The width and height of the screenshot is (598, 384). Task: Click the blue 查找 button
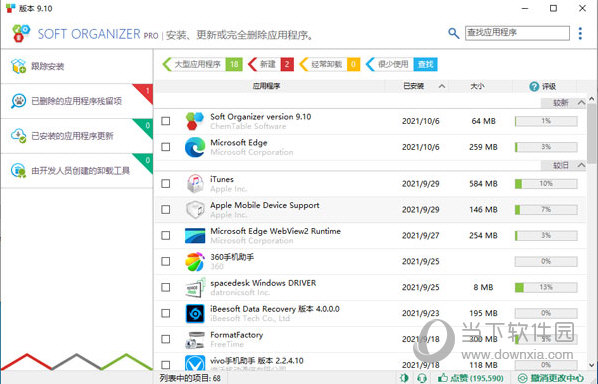pyautogui.click(x=425, y=64)
